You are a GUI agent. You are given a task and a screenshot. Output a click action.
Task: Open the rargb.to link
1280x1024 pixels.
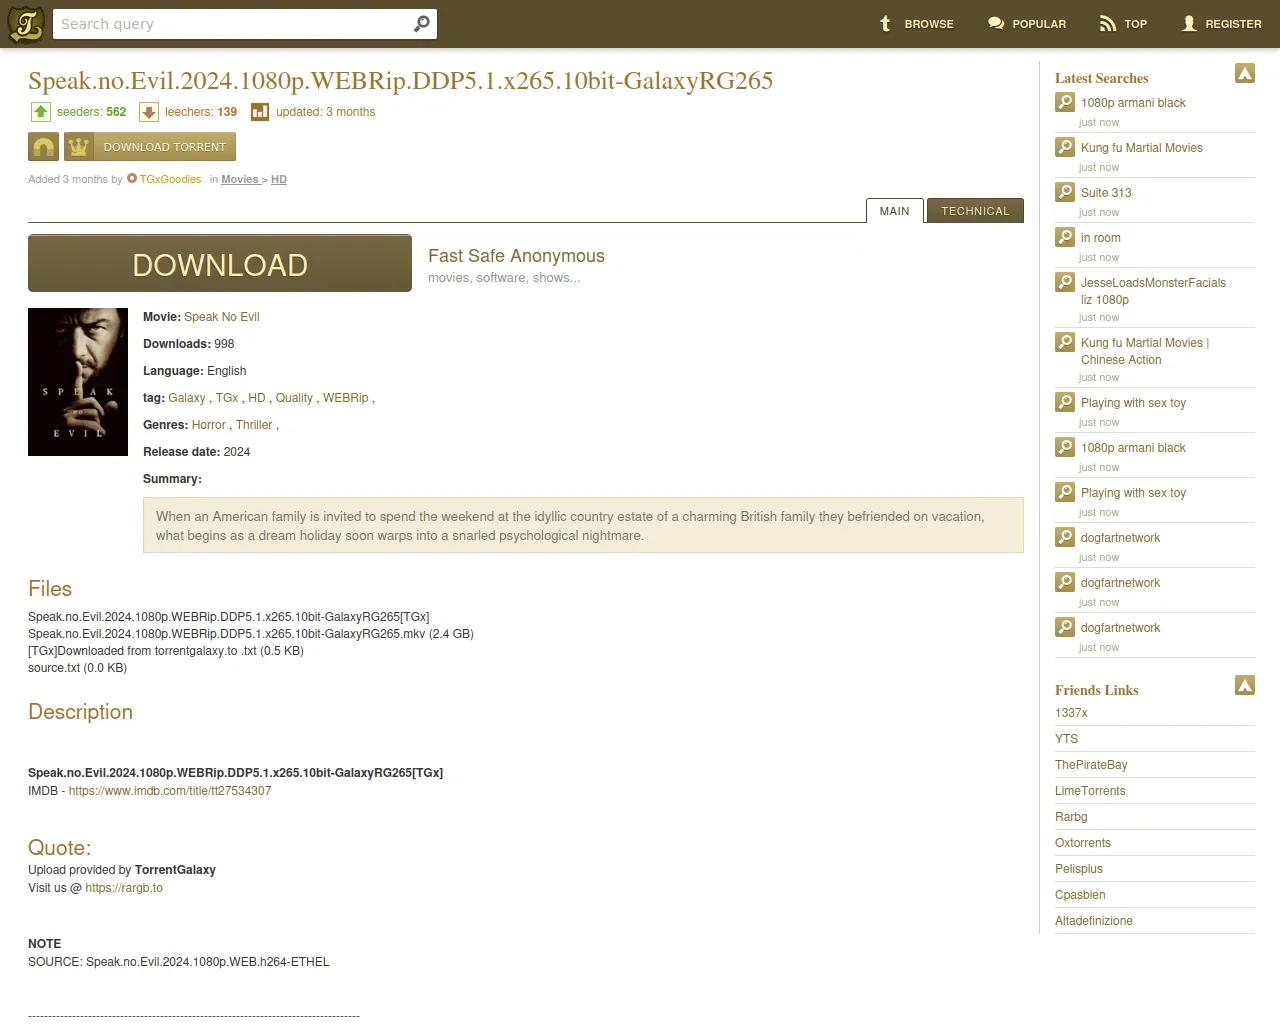pyautogui.click(x=124, y=888)
